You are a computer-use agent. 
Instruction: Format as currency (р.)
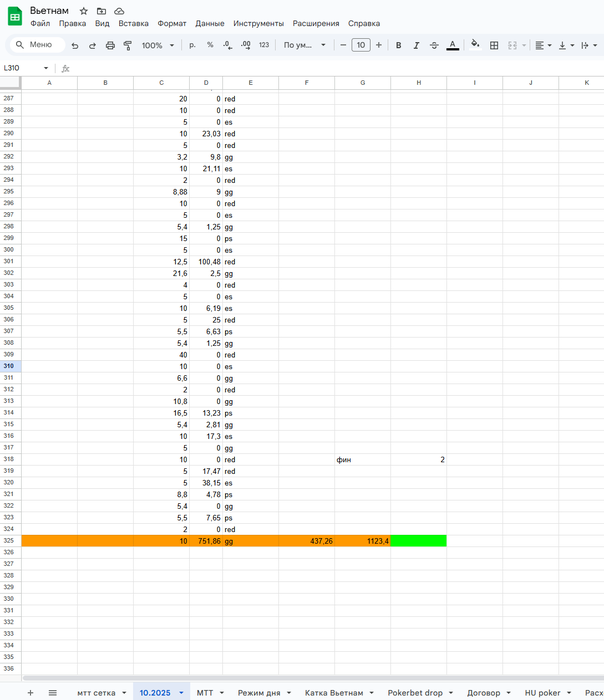click(x=192, y=45)
